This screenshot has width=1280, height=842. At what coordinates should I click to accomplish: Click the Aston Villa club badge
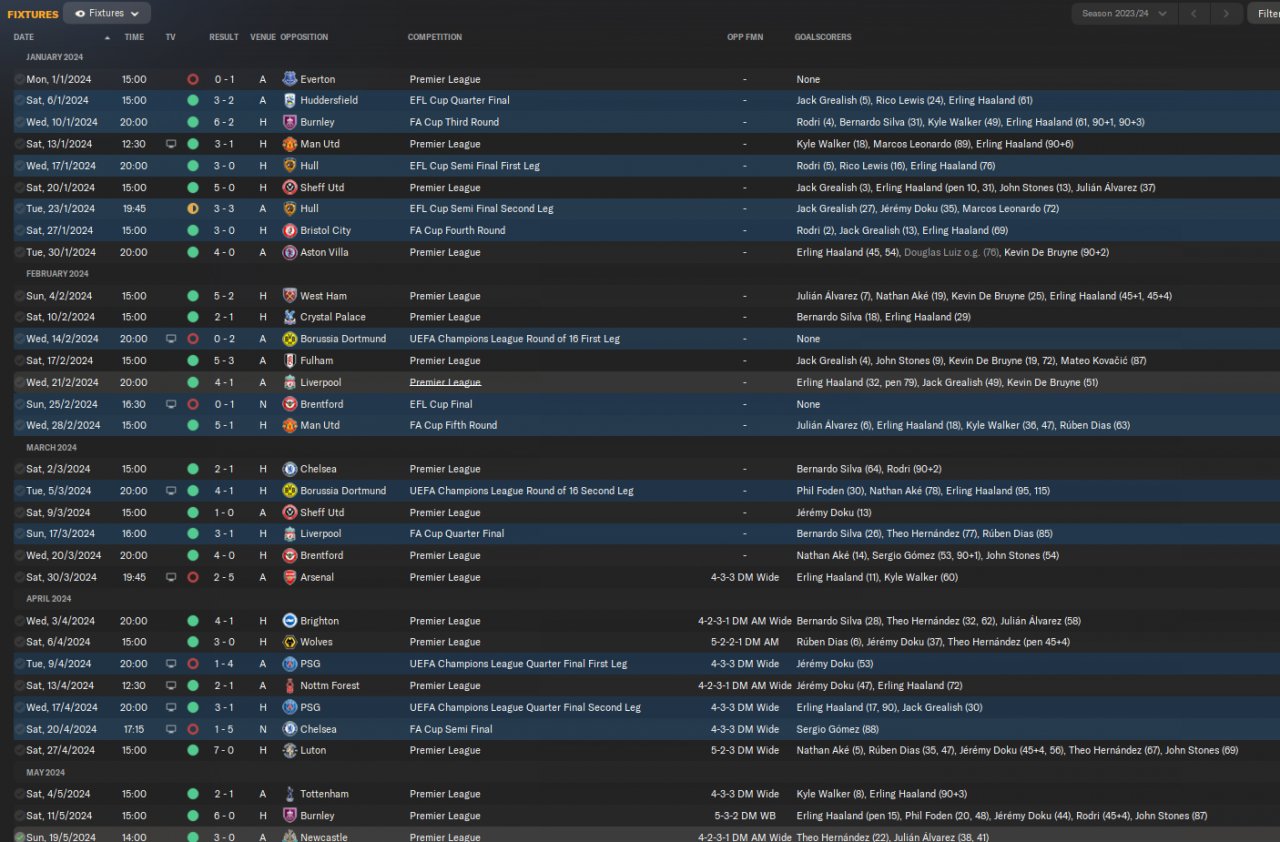[x=290, y=252]
